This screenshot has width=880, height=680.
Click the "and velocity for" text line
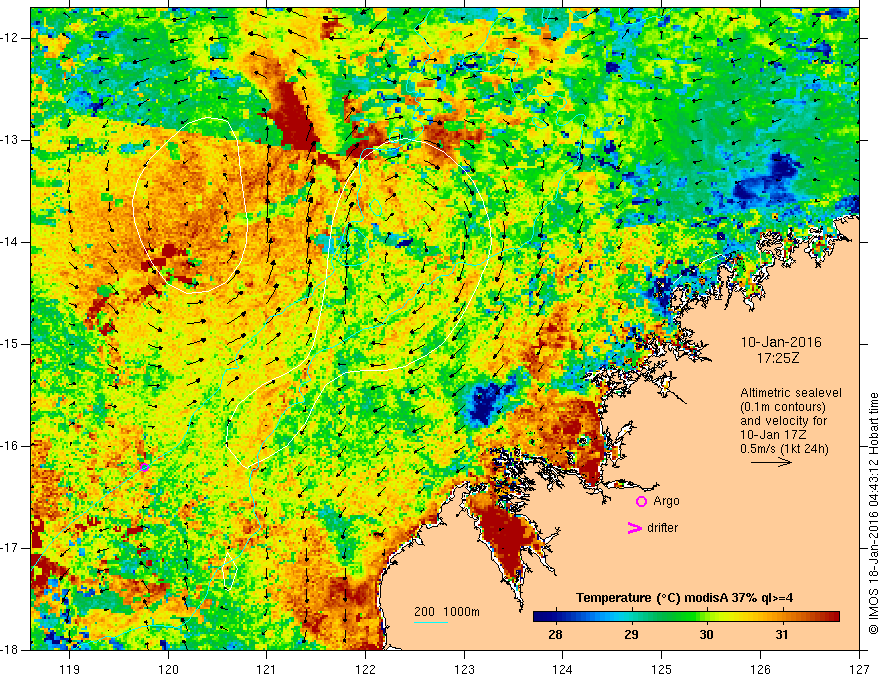tap(783, 421)
